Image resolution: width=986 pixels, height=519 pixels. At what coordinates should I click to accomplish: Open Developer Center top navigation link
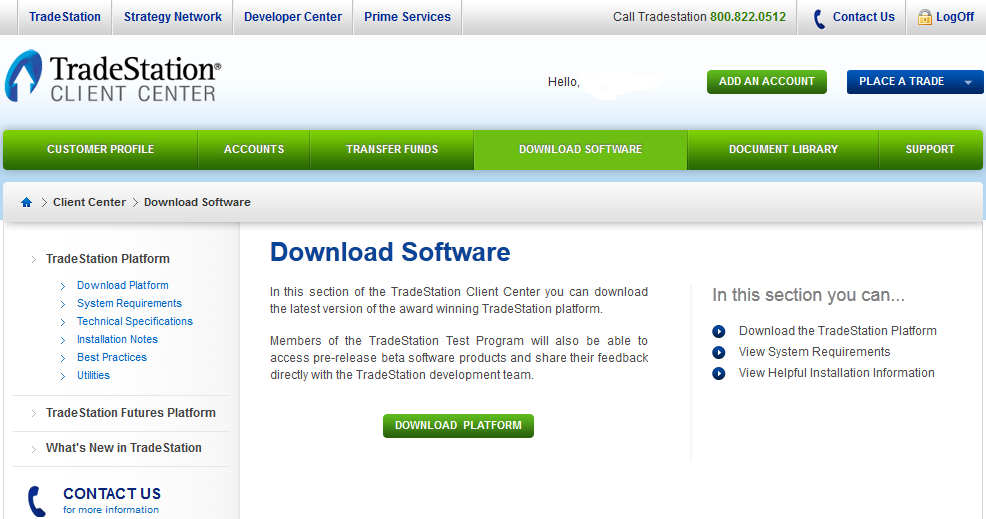tap(293, 17)
